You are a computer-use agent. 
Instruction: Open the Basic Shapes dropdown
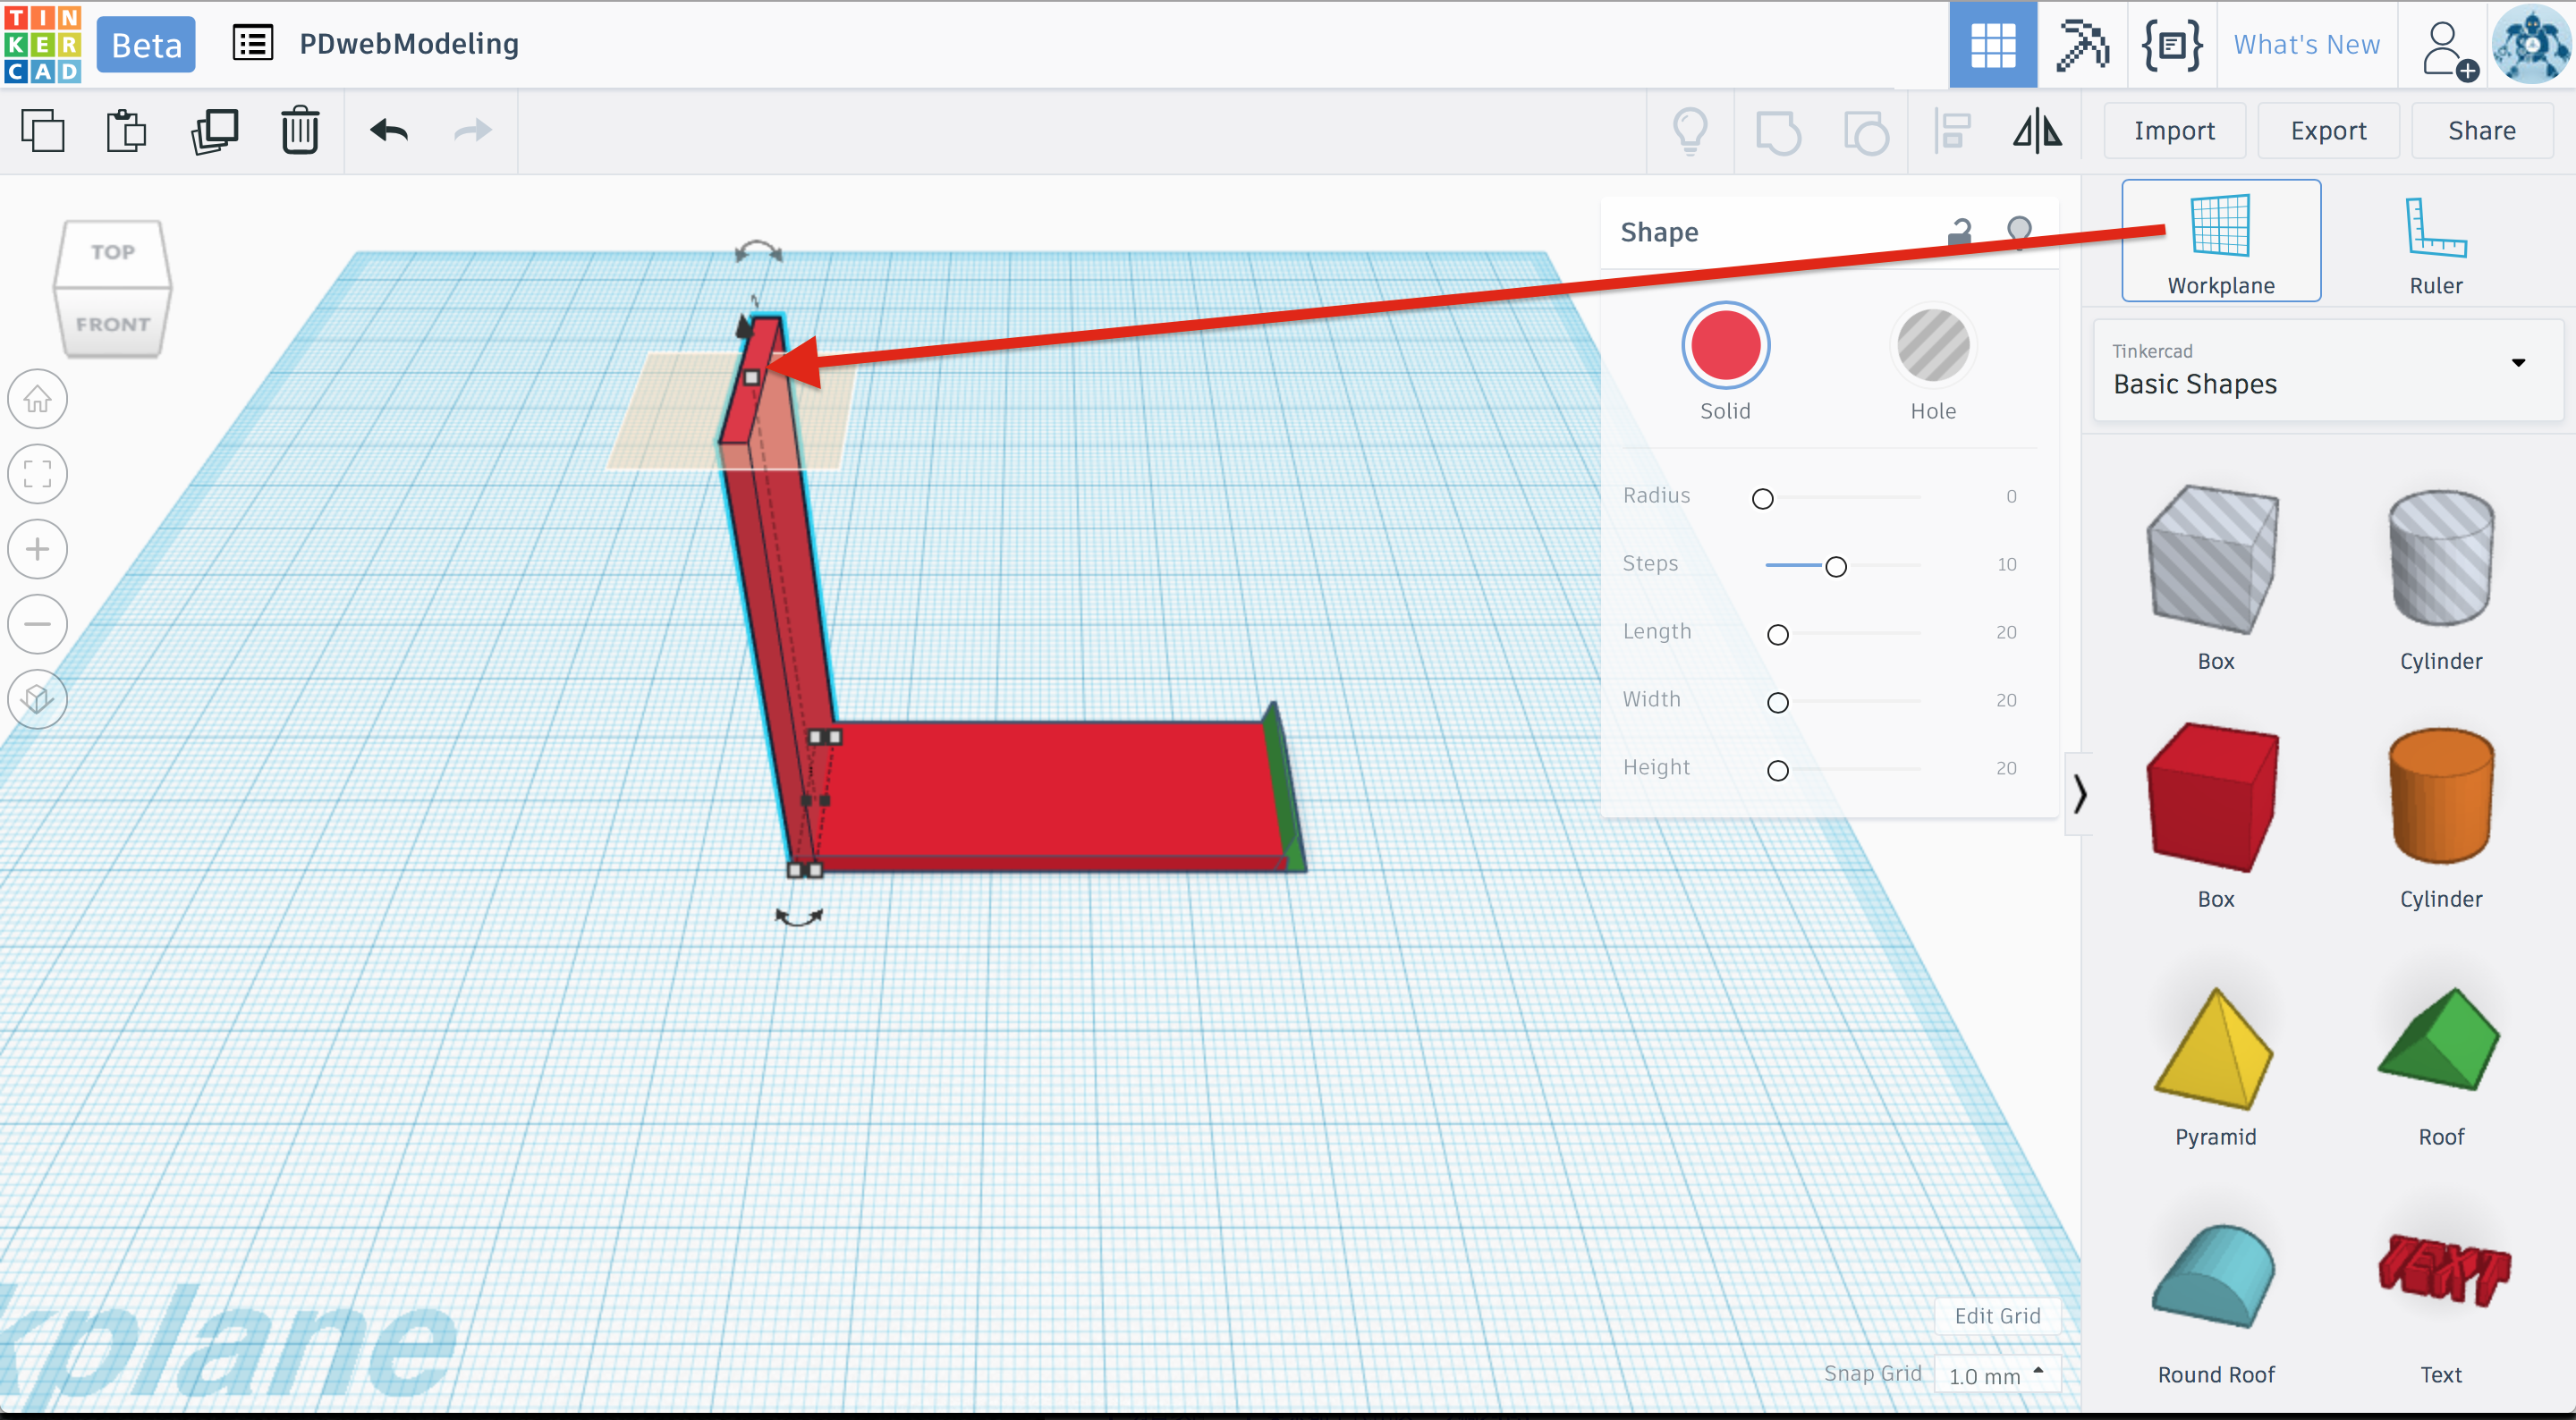tap(2327, 370)
